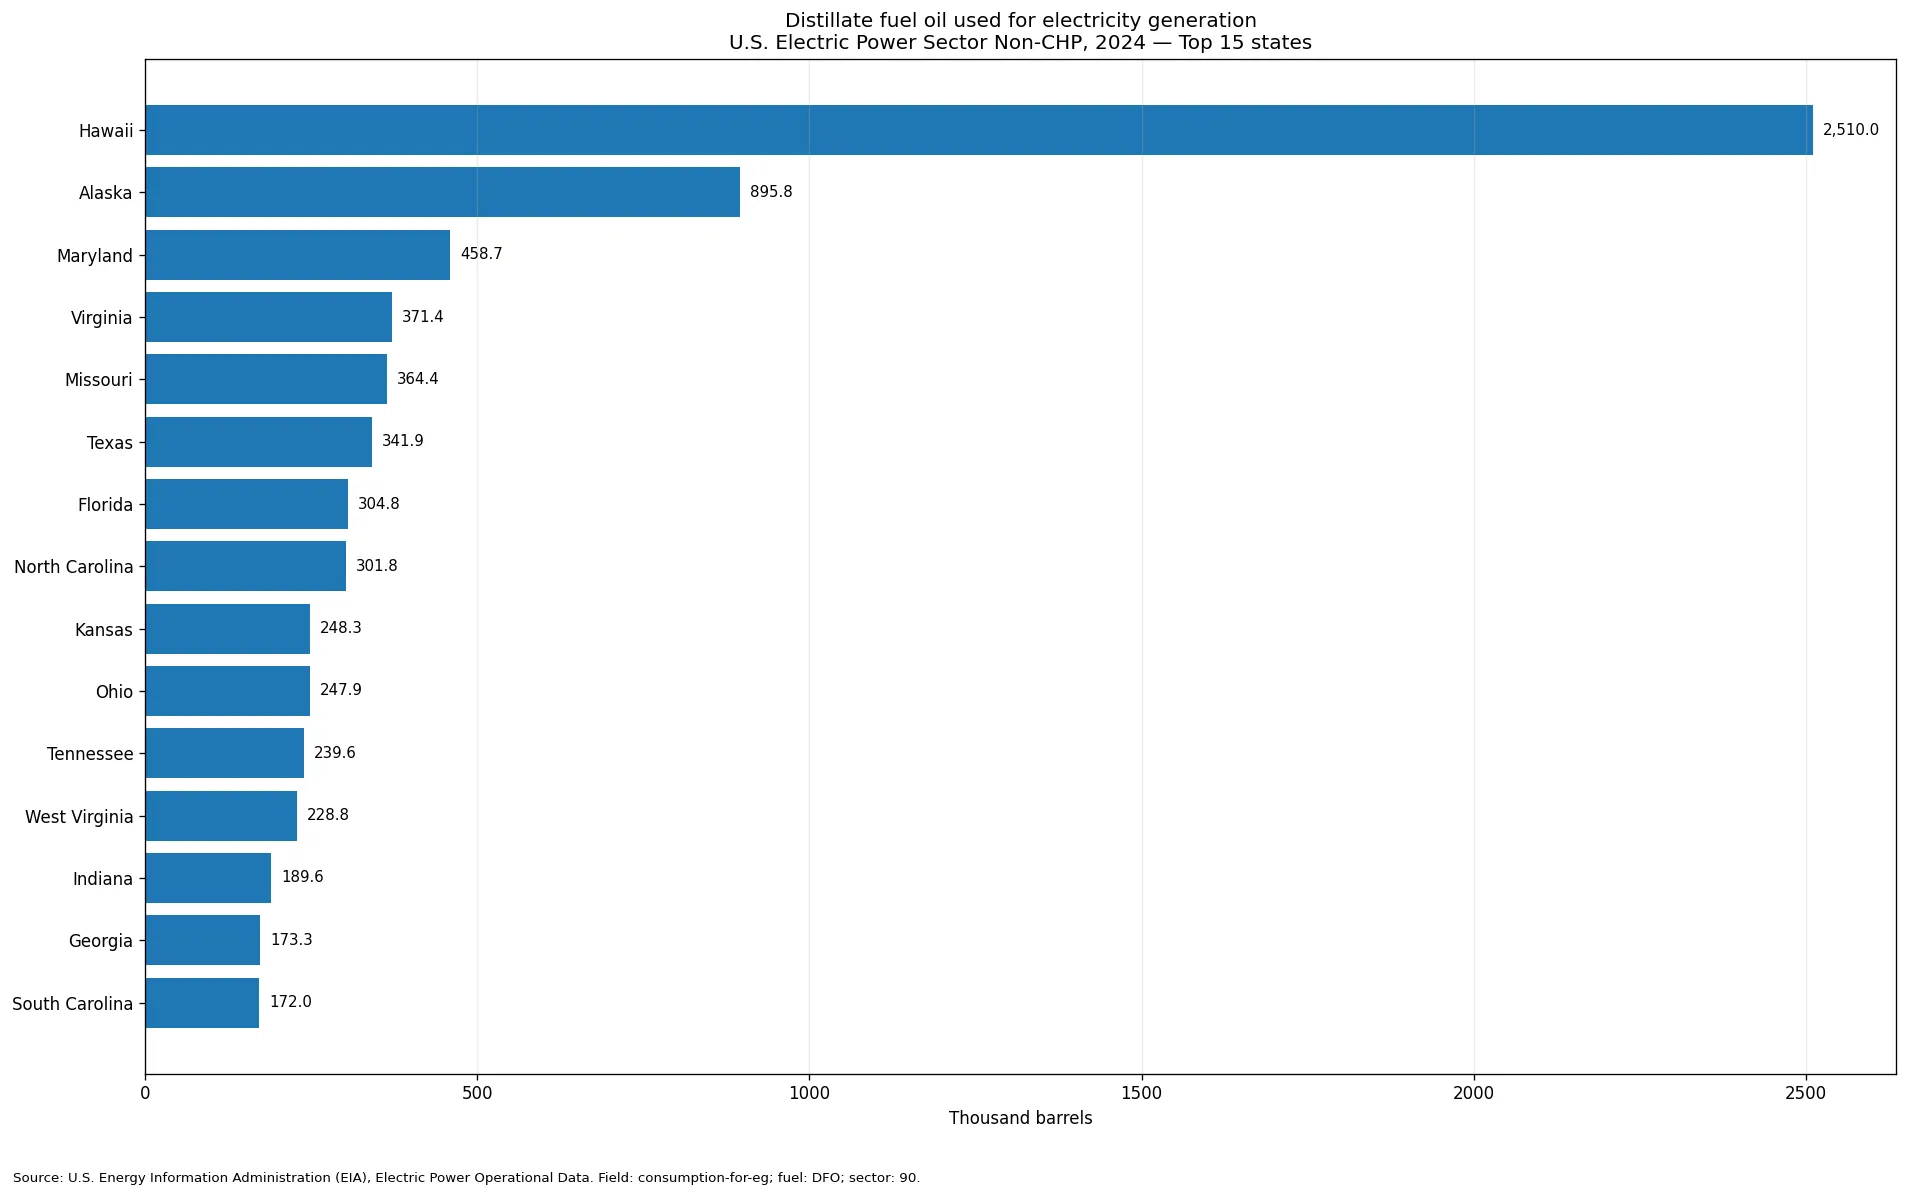Click the x-axis tick label 2000
This screenshot has height=1197, width=1908.
point(1474,1093)
